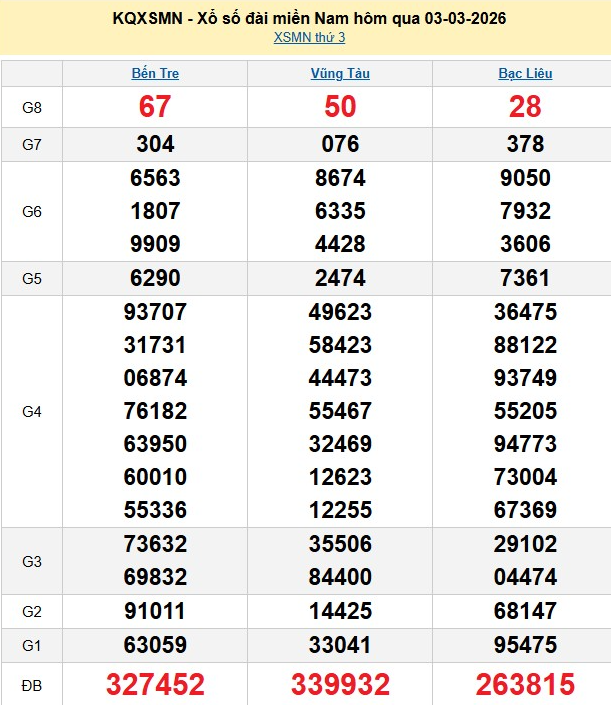Select G1 number 63059

coord(155,645)
